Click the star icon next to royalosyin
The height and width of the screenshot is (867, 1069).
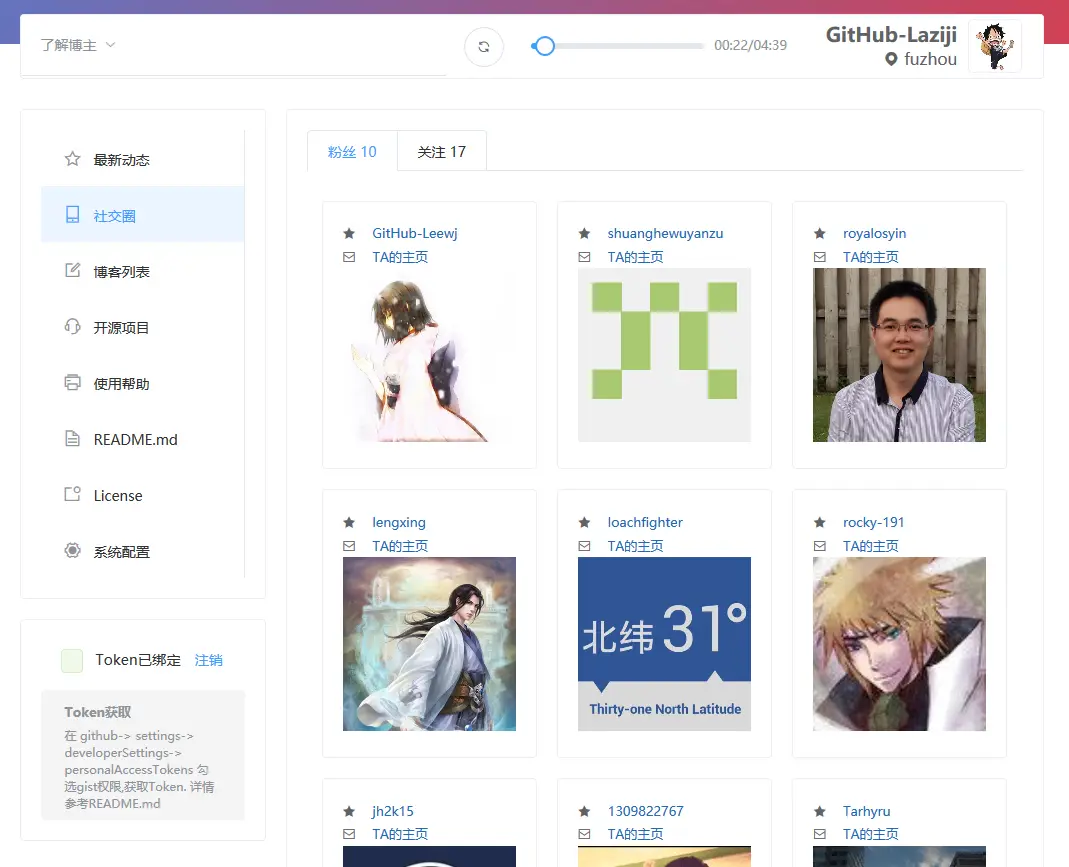click(819, 234)
